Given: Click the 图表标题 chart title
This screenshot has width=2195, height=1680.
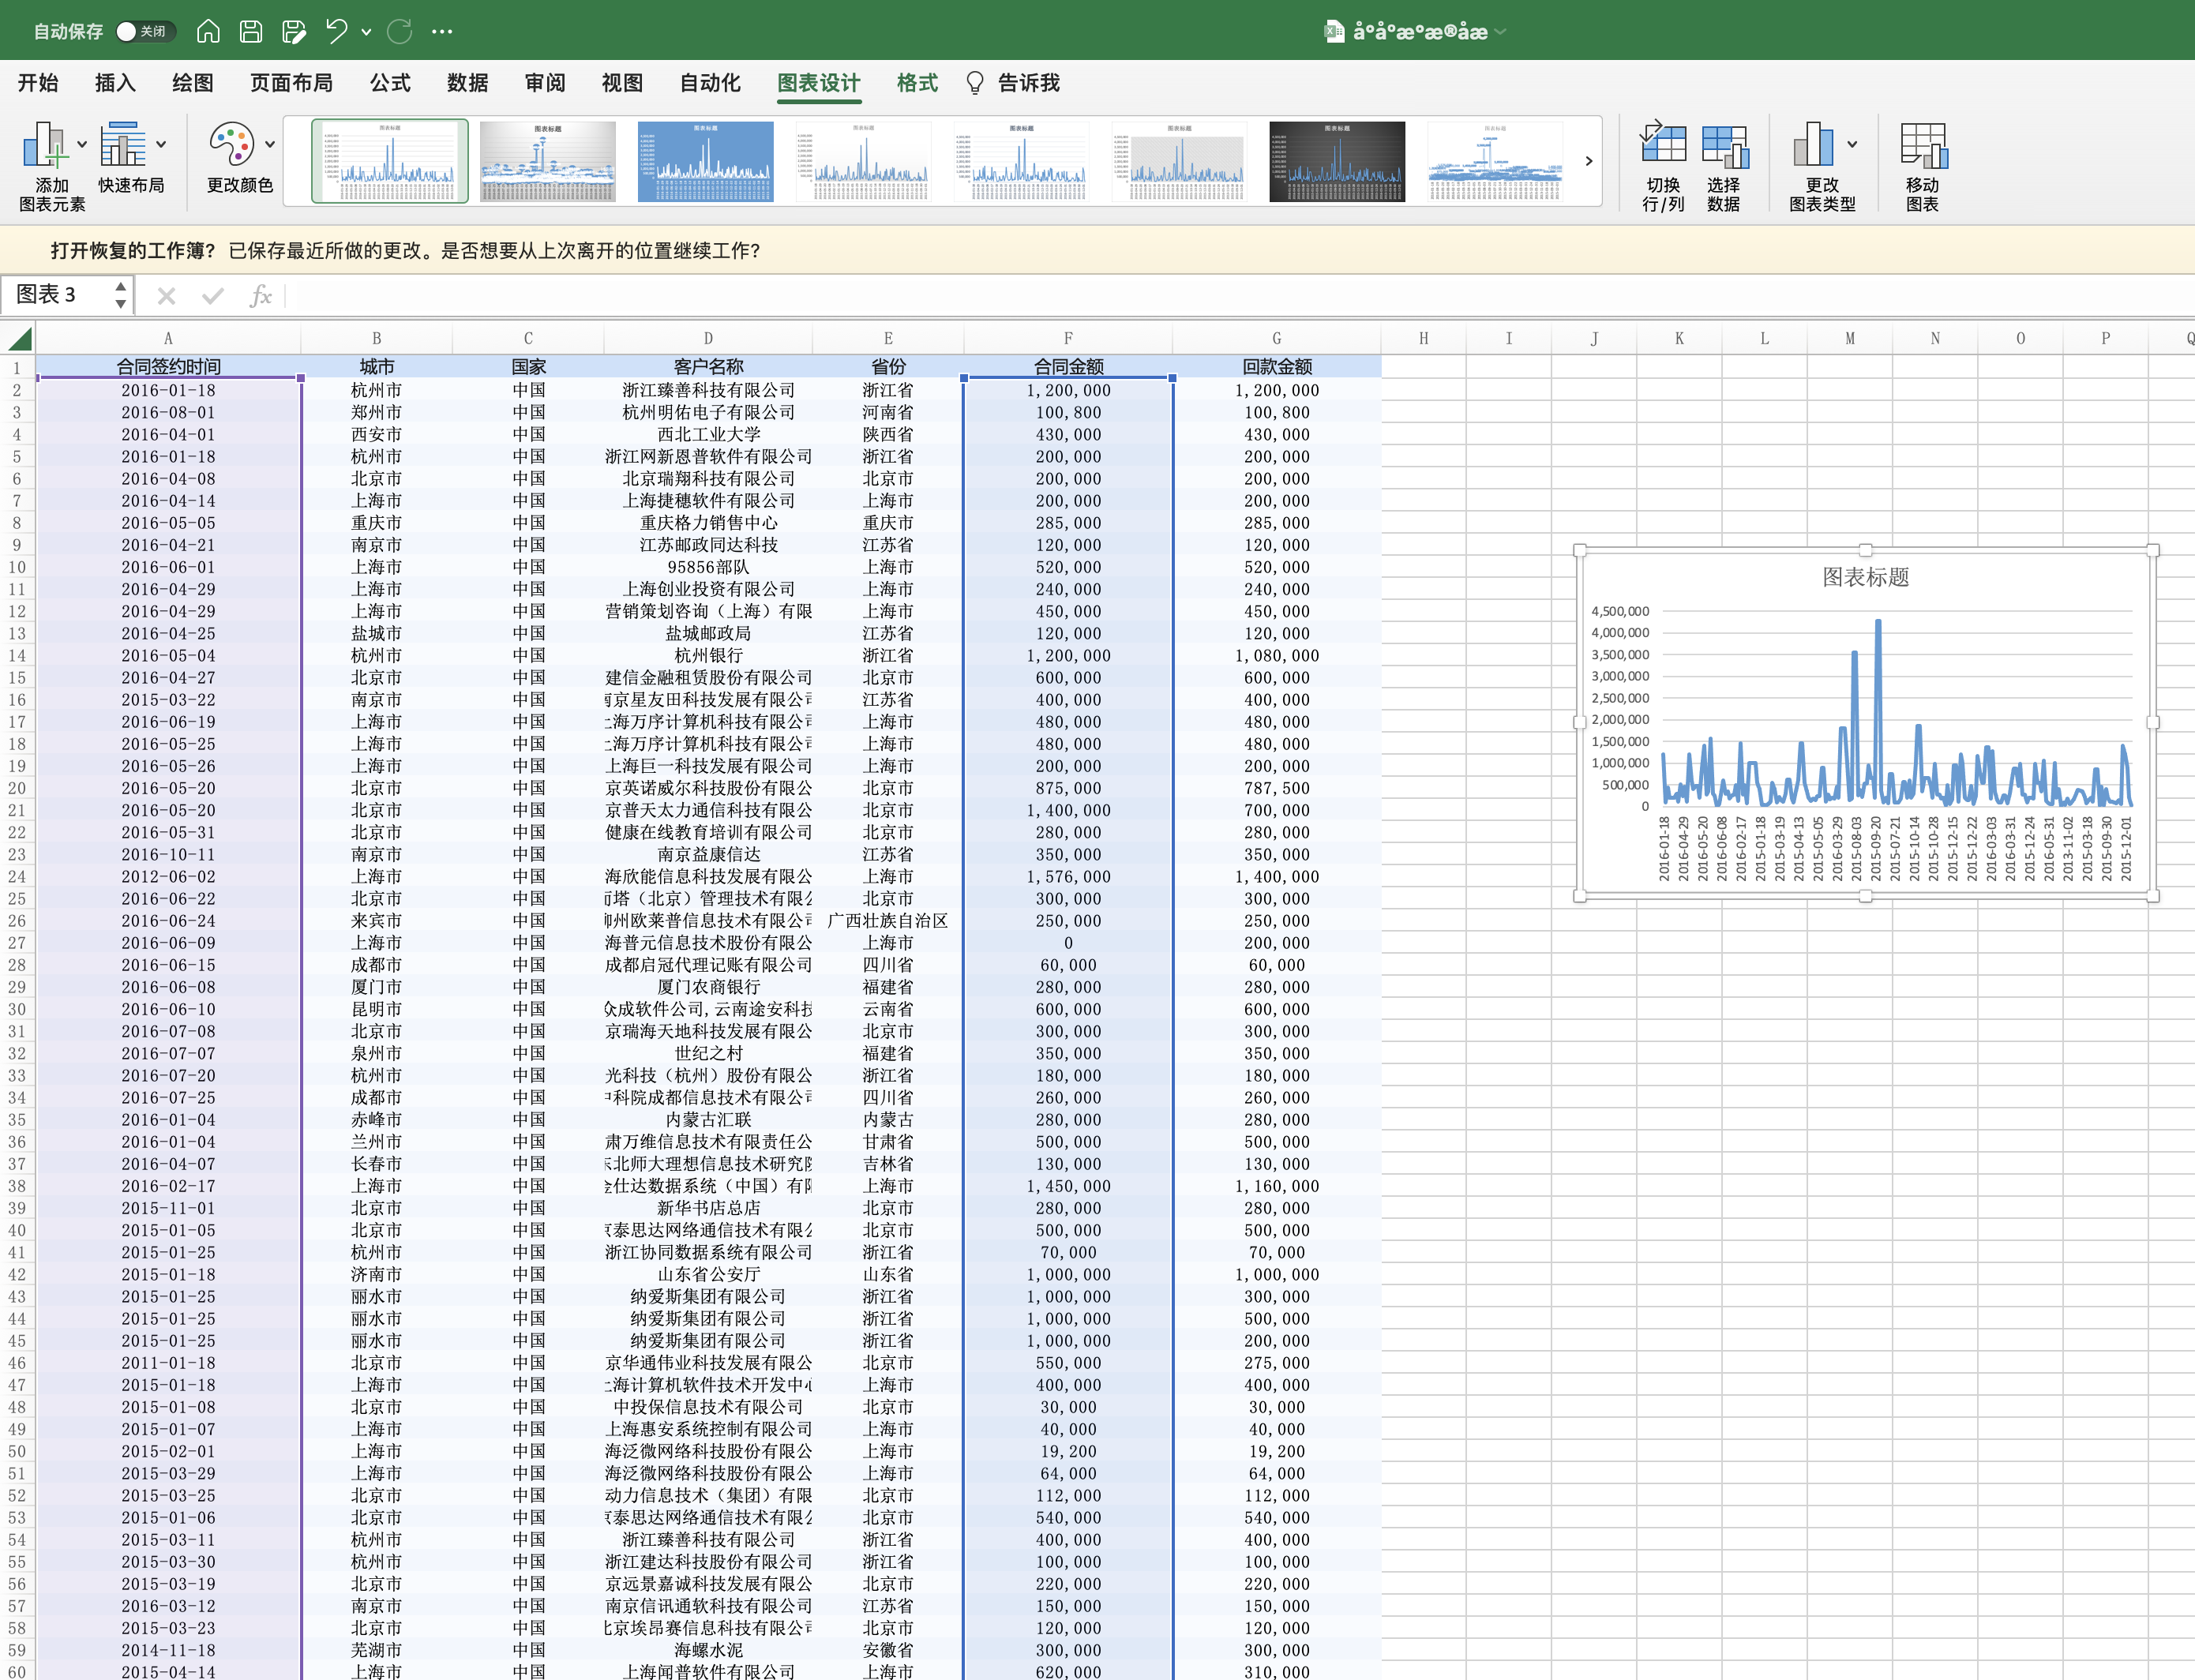Looking at the screenshot, I should coord(1865,577).
